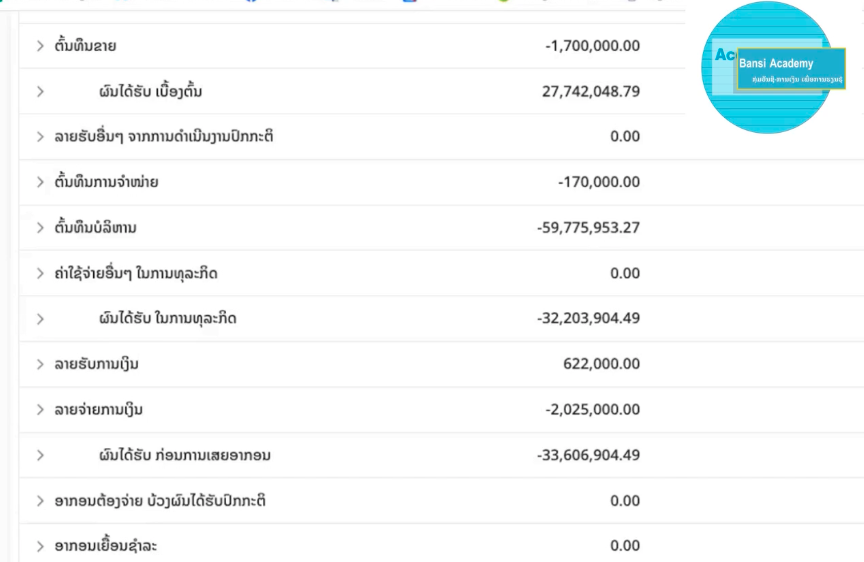Image resolution: width=864 pixels, height=562 pixels.
Task: Expand ຜົນໄດ້ຮັບ ໃນການທຸລະກິດ row chevron
Action: [40, 319]
